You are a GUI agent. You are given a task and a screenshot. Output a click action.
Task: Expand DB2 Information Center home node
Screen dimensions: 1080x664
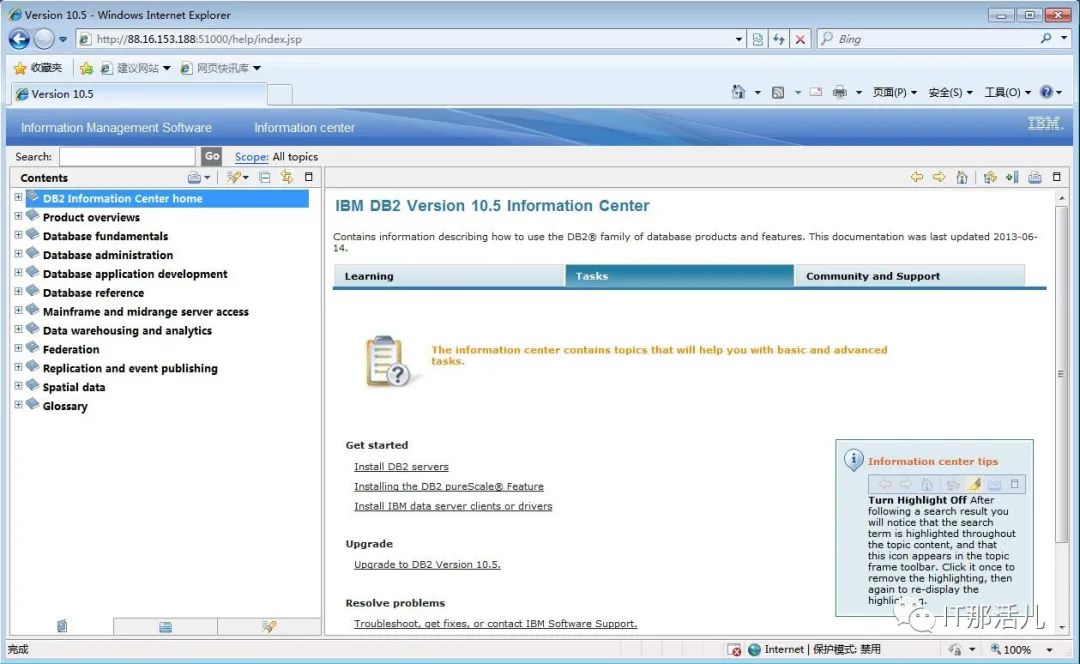pos(19,197)
